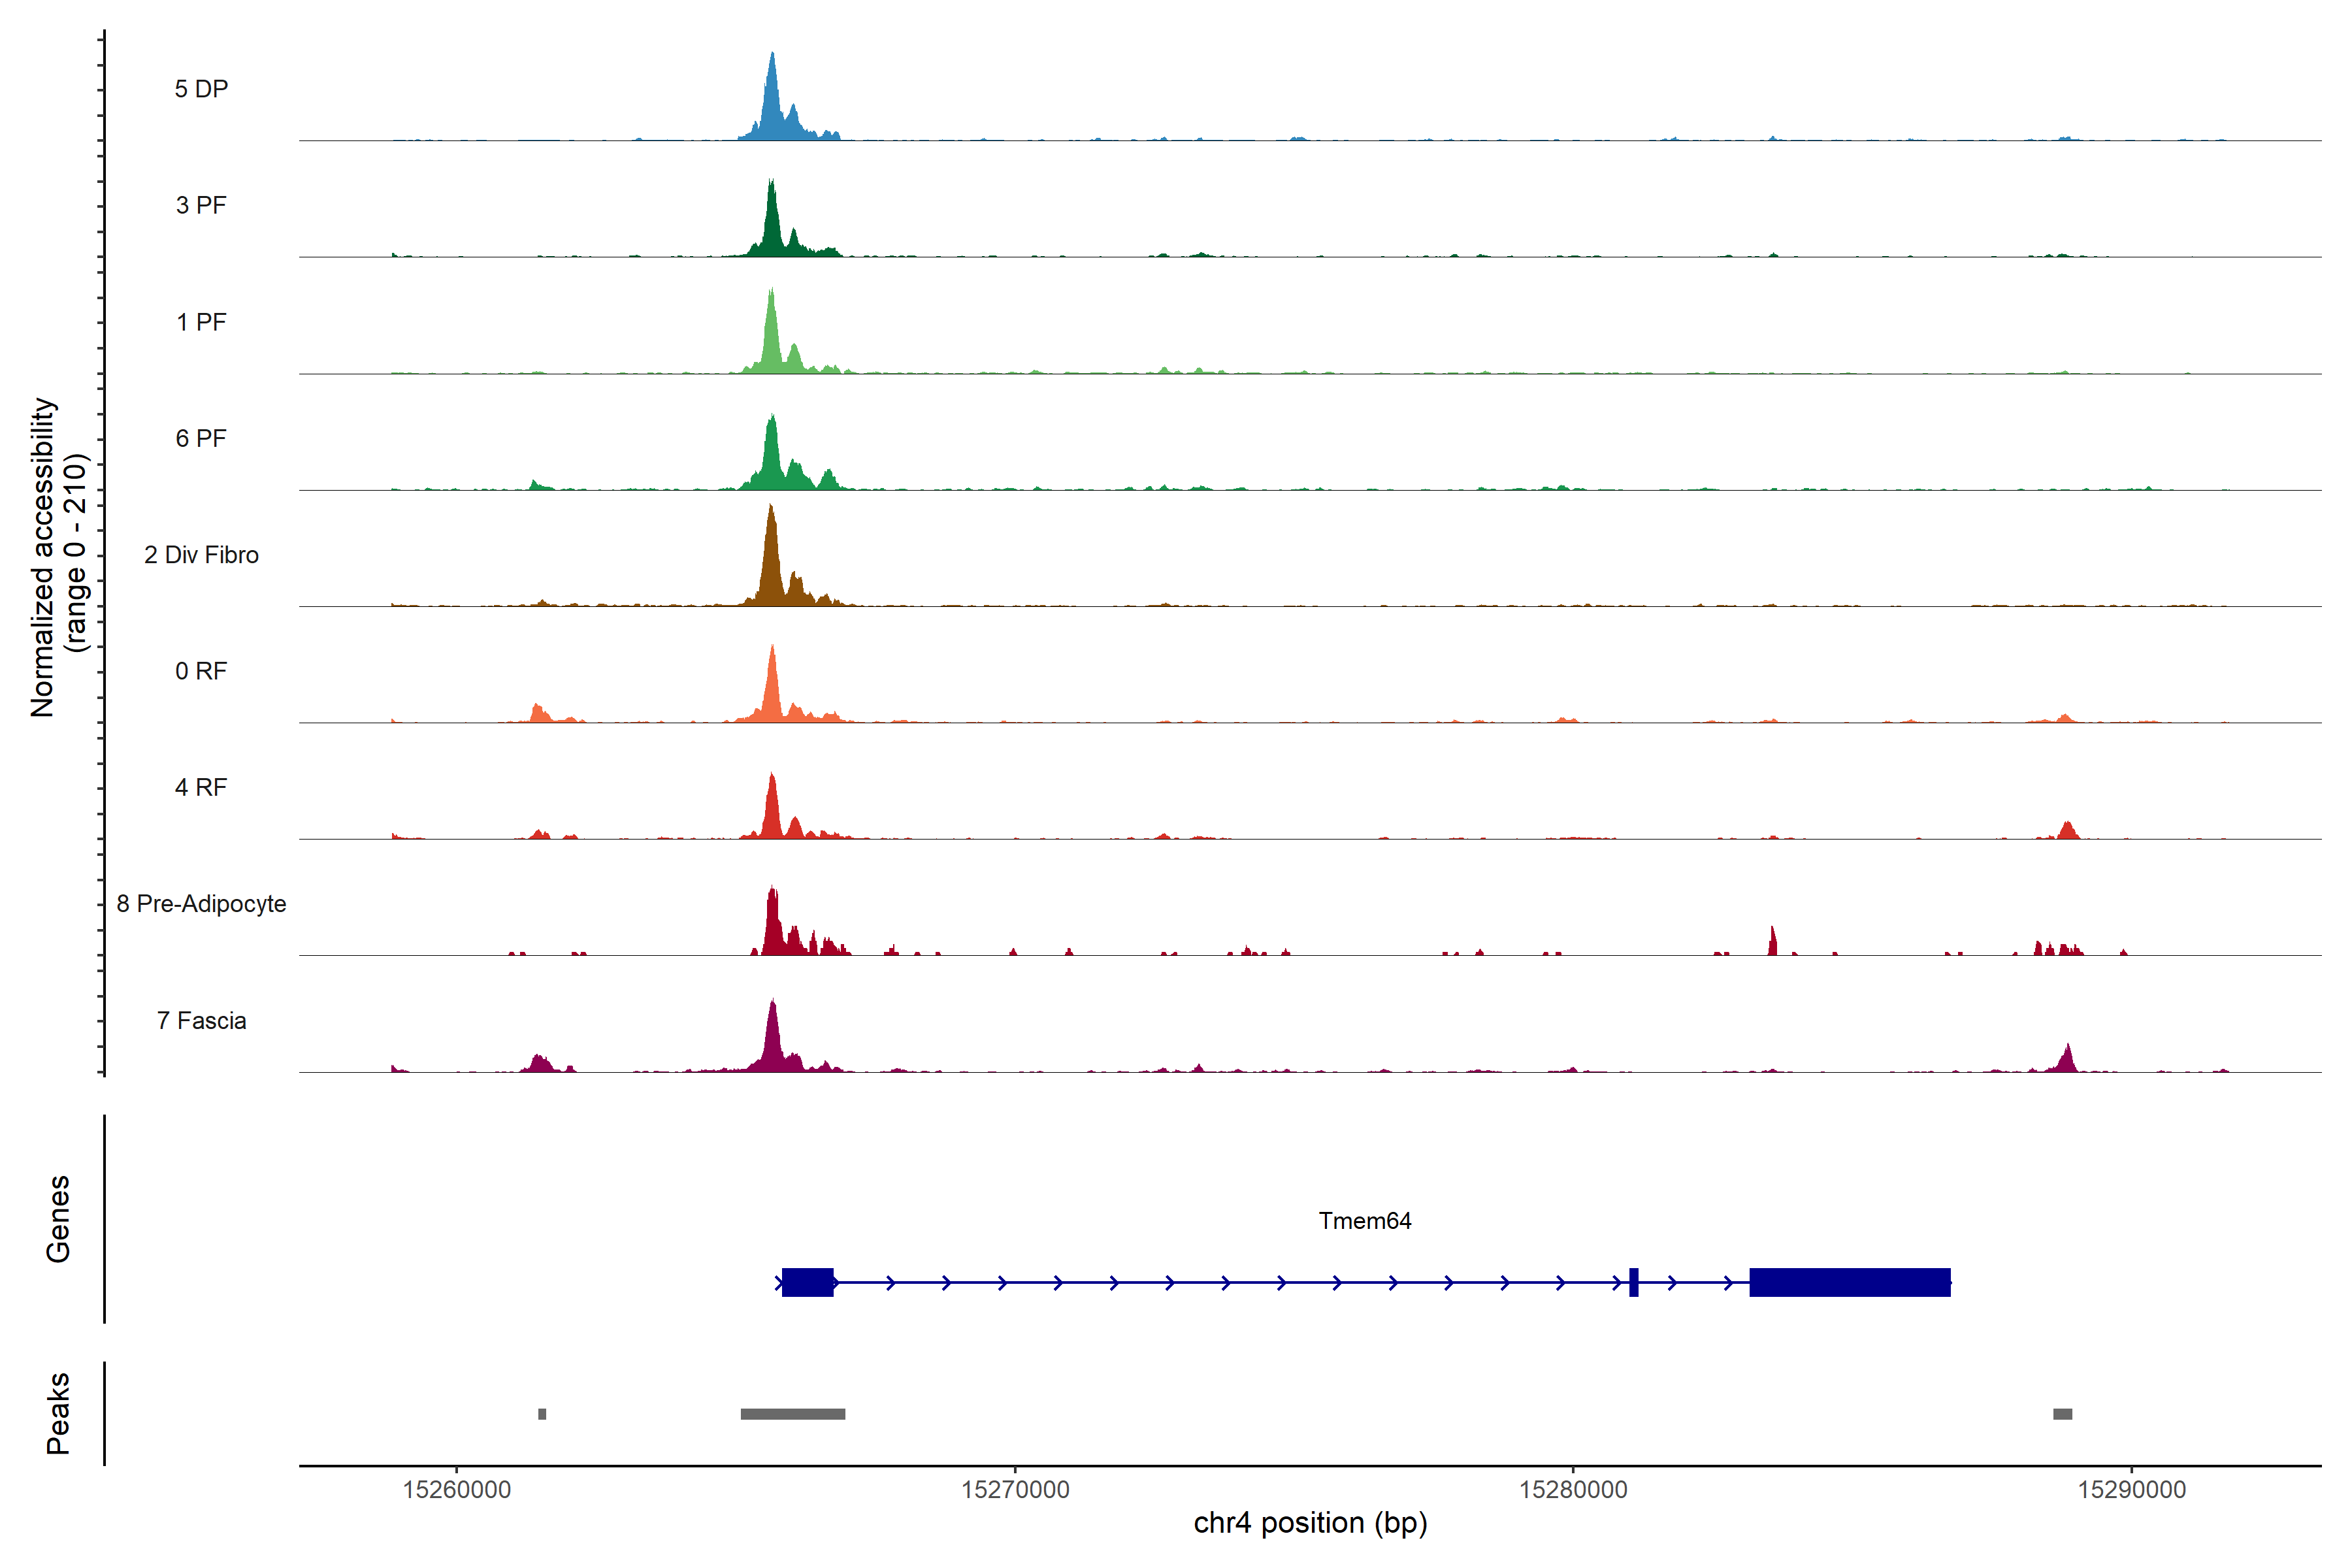Click the 7 Fascia track label
Screen dimensions: 2352x1568
click(201, 1020)
